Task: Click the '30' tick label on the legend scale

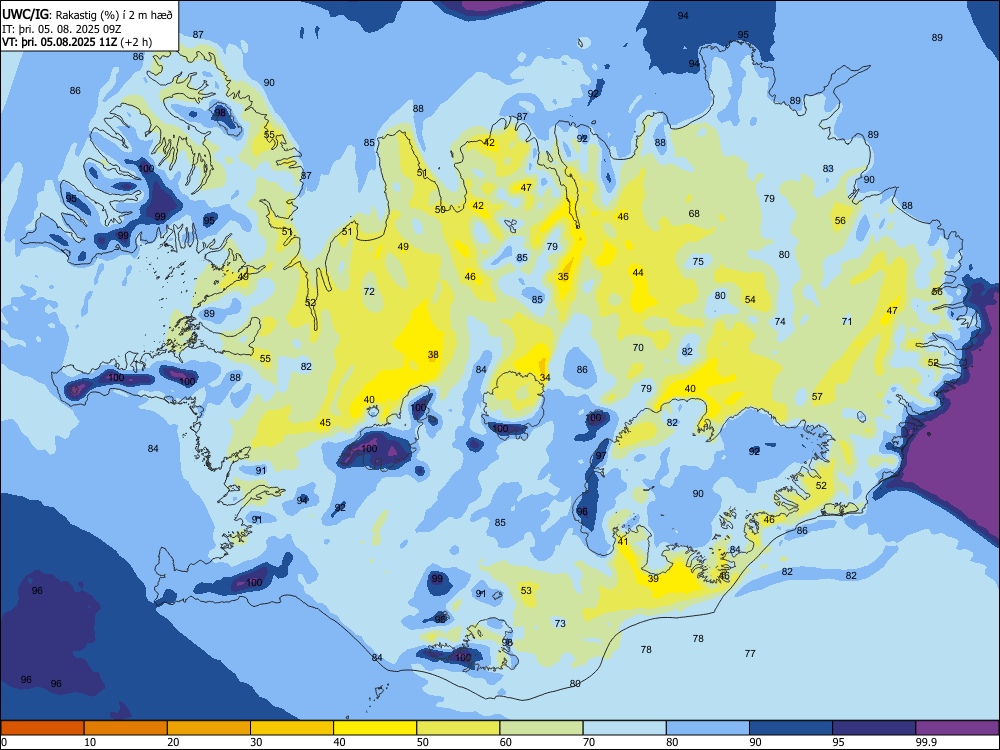Action: [x=256, y=742]
